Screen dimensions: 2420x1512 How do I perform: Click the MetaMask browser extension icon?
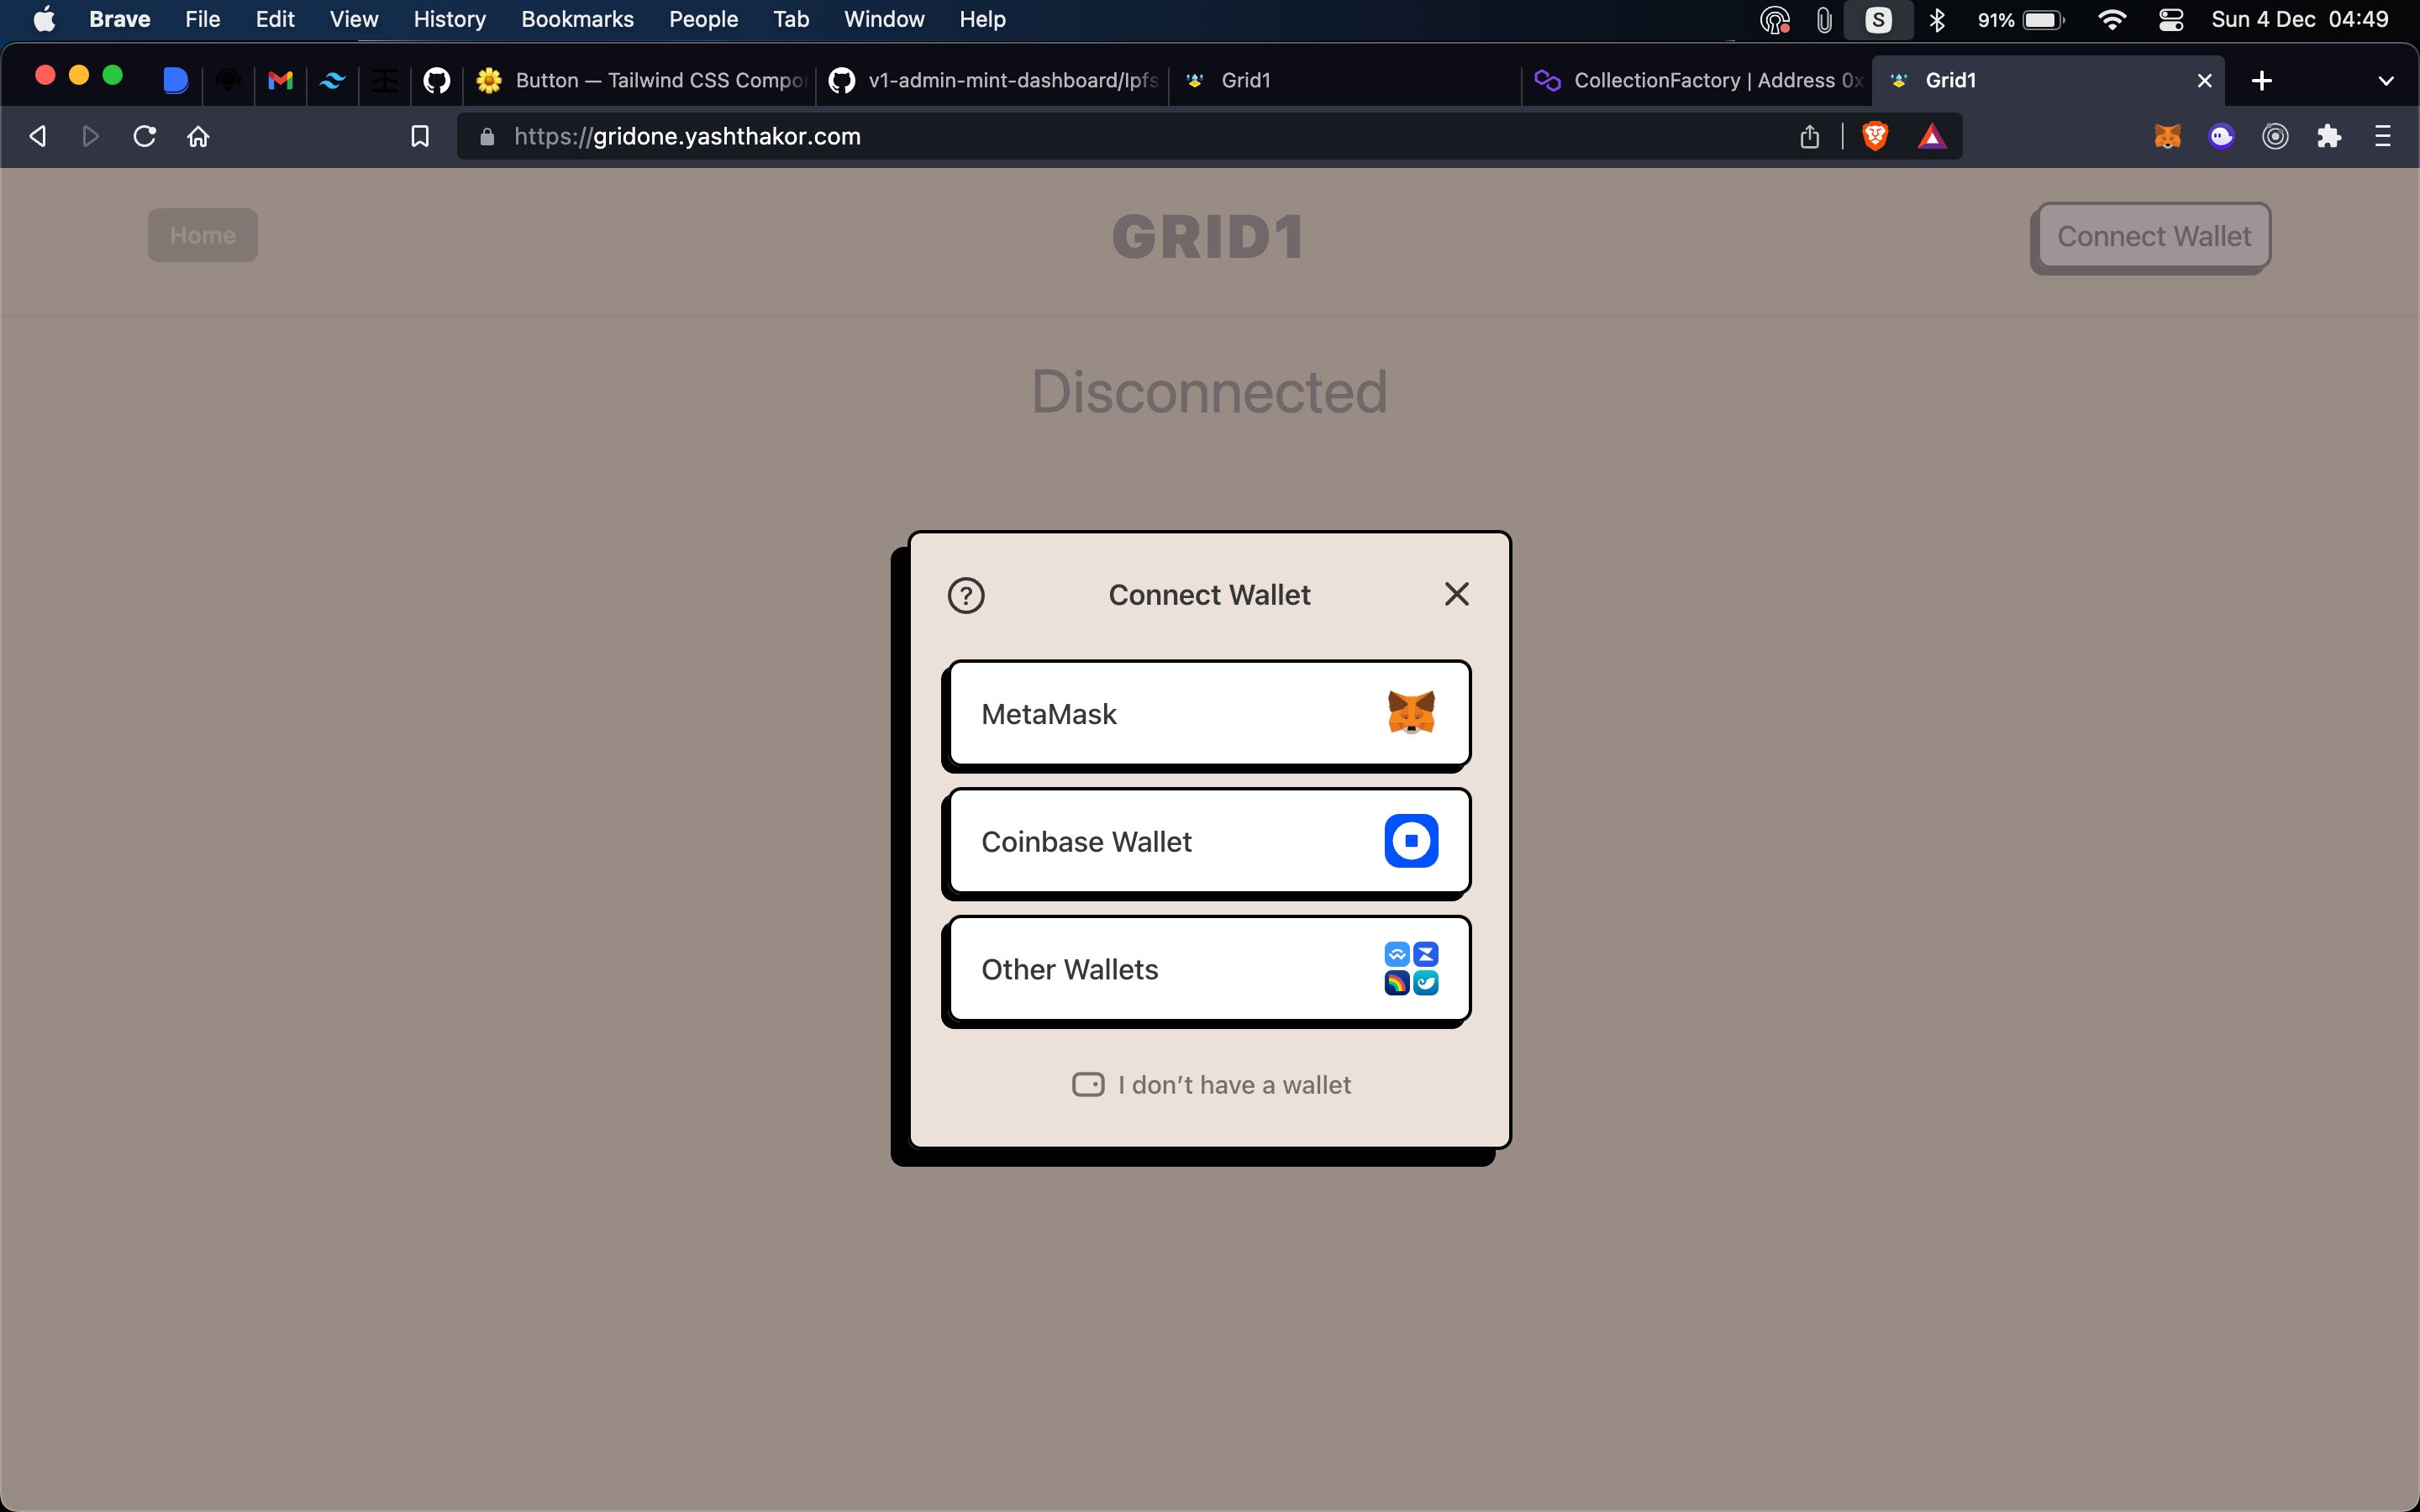coord(2167,138)
